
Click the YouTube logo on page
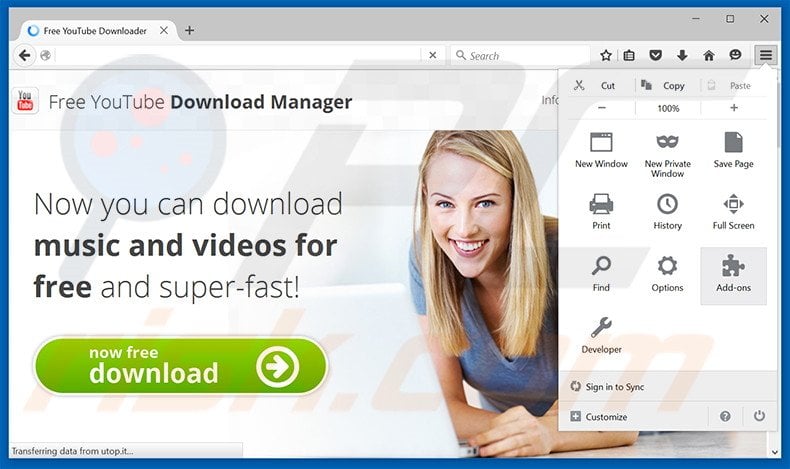coord(25,100)
